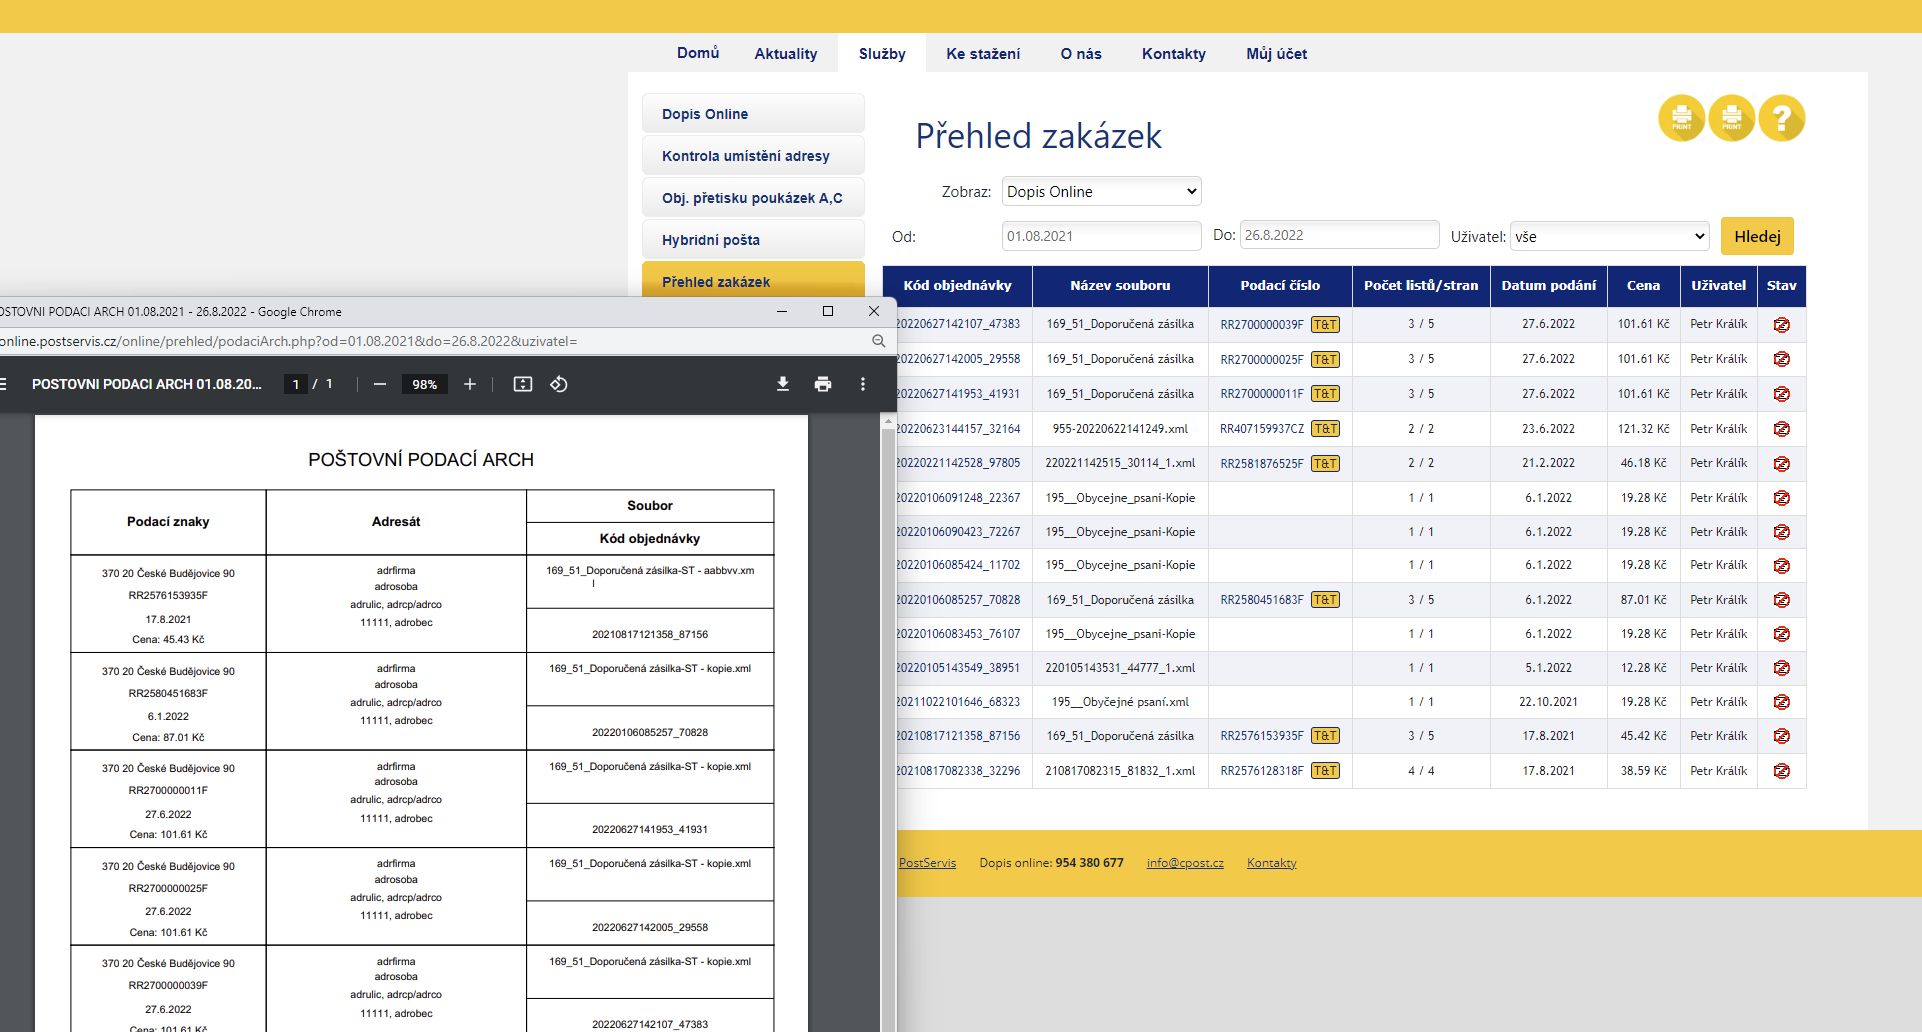Viewport: 1922px width, 1032px height.
Task: Click fit to page icon in PDF viewer
Action: (x=523, y=384)
